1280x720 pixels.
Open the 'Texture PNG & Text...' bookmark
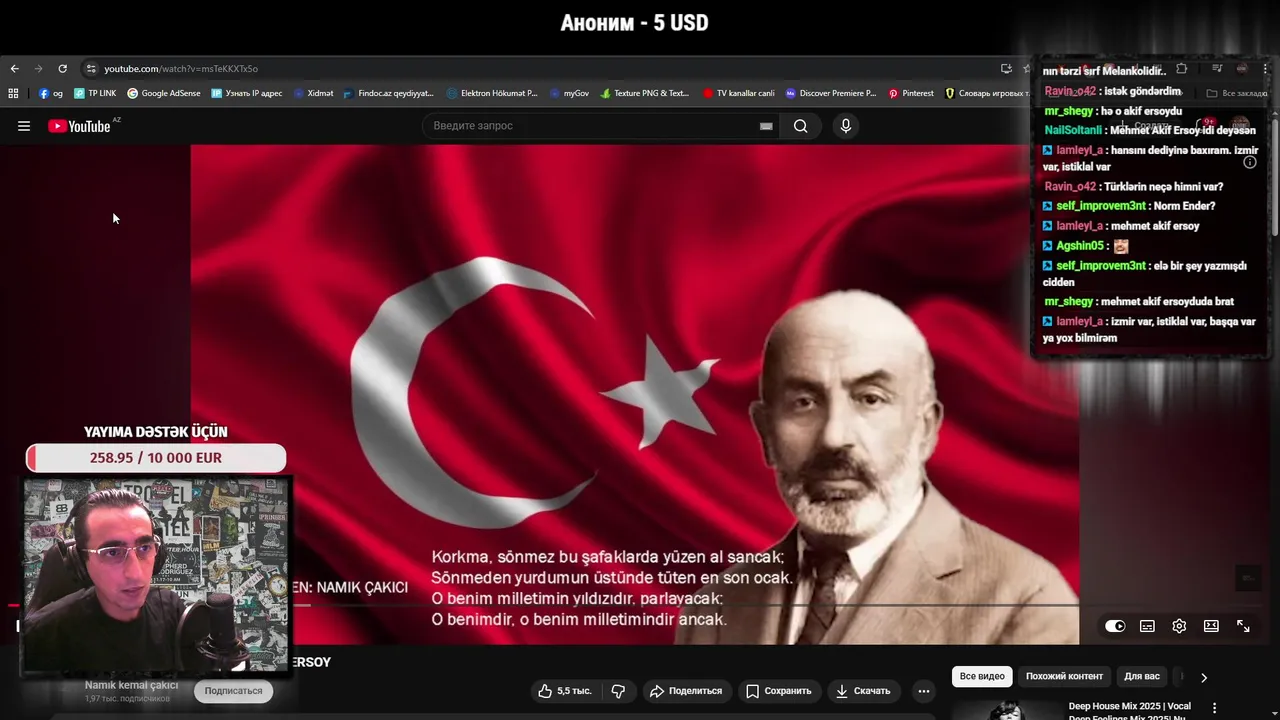[x=645, y=93]
